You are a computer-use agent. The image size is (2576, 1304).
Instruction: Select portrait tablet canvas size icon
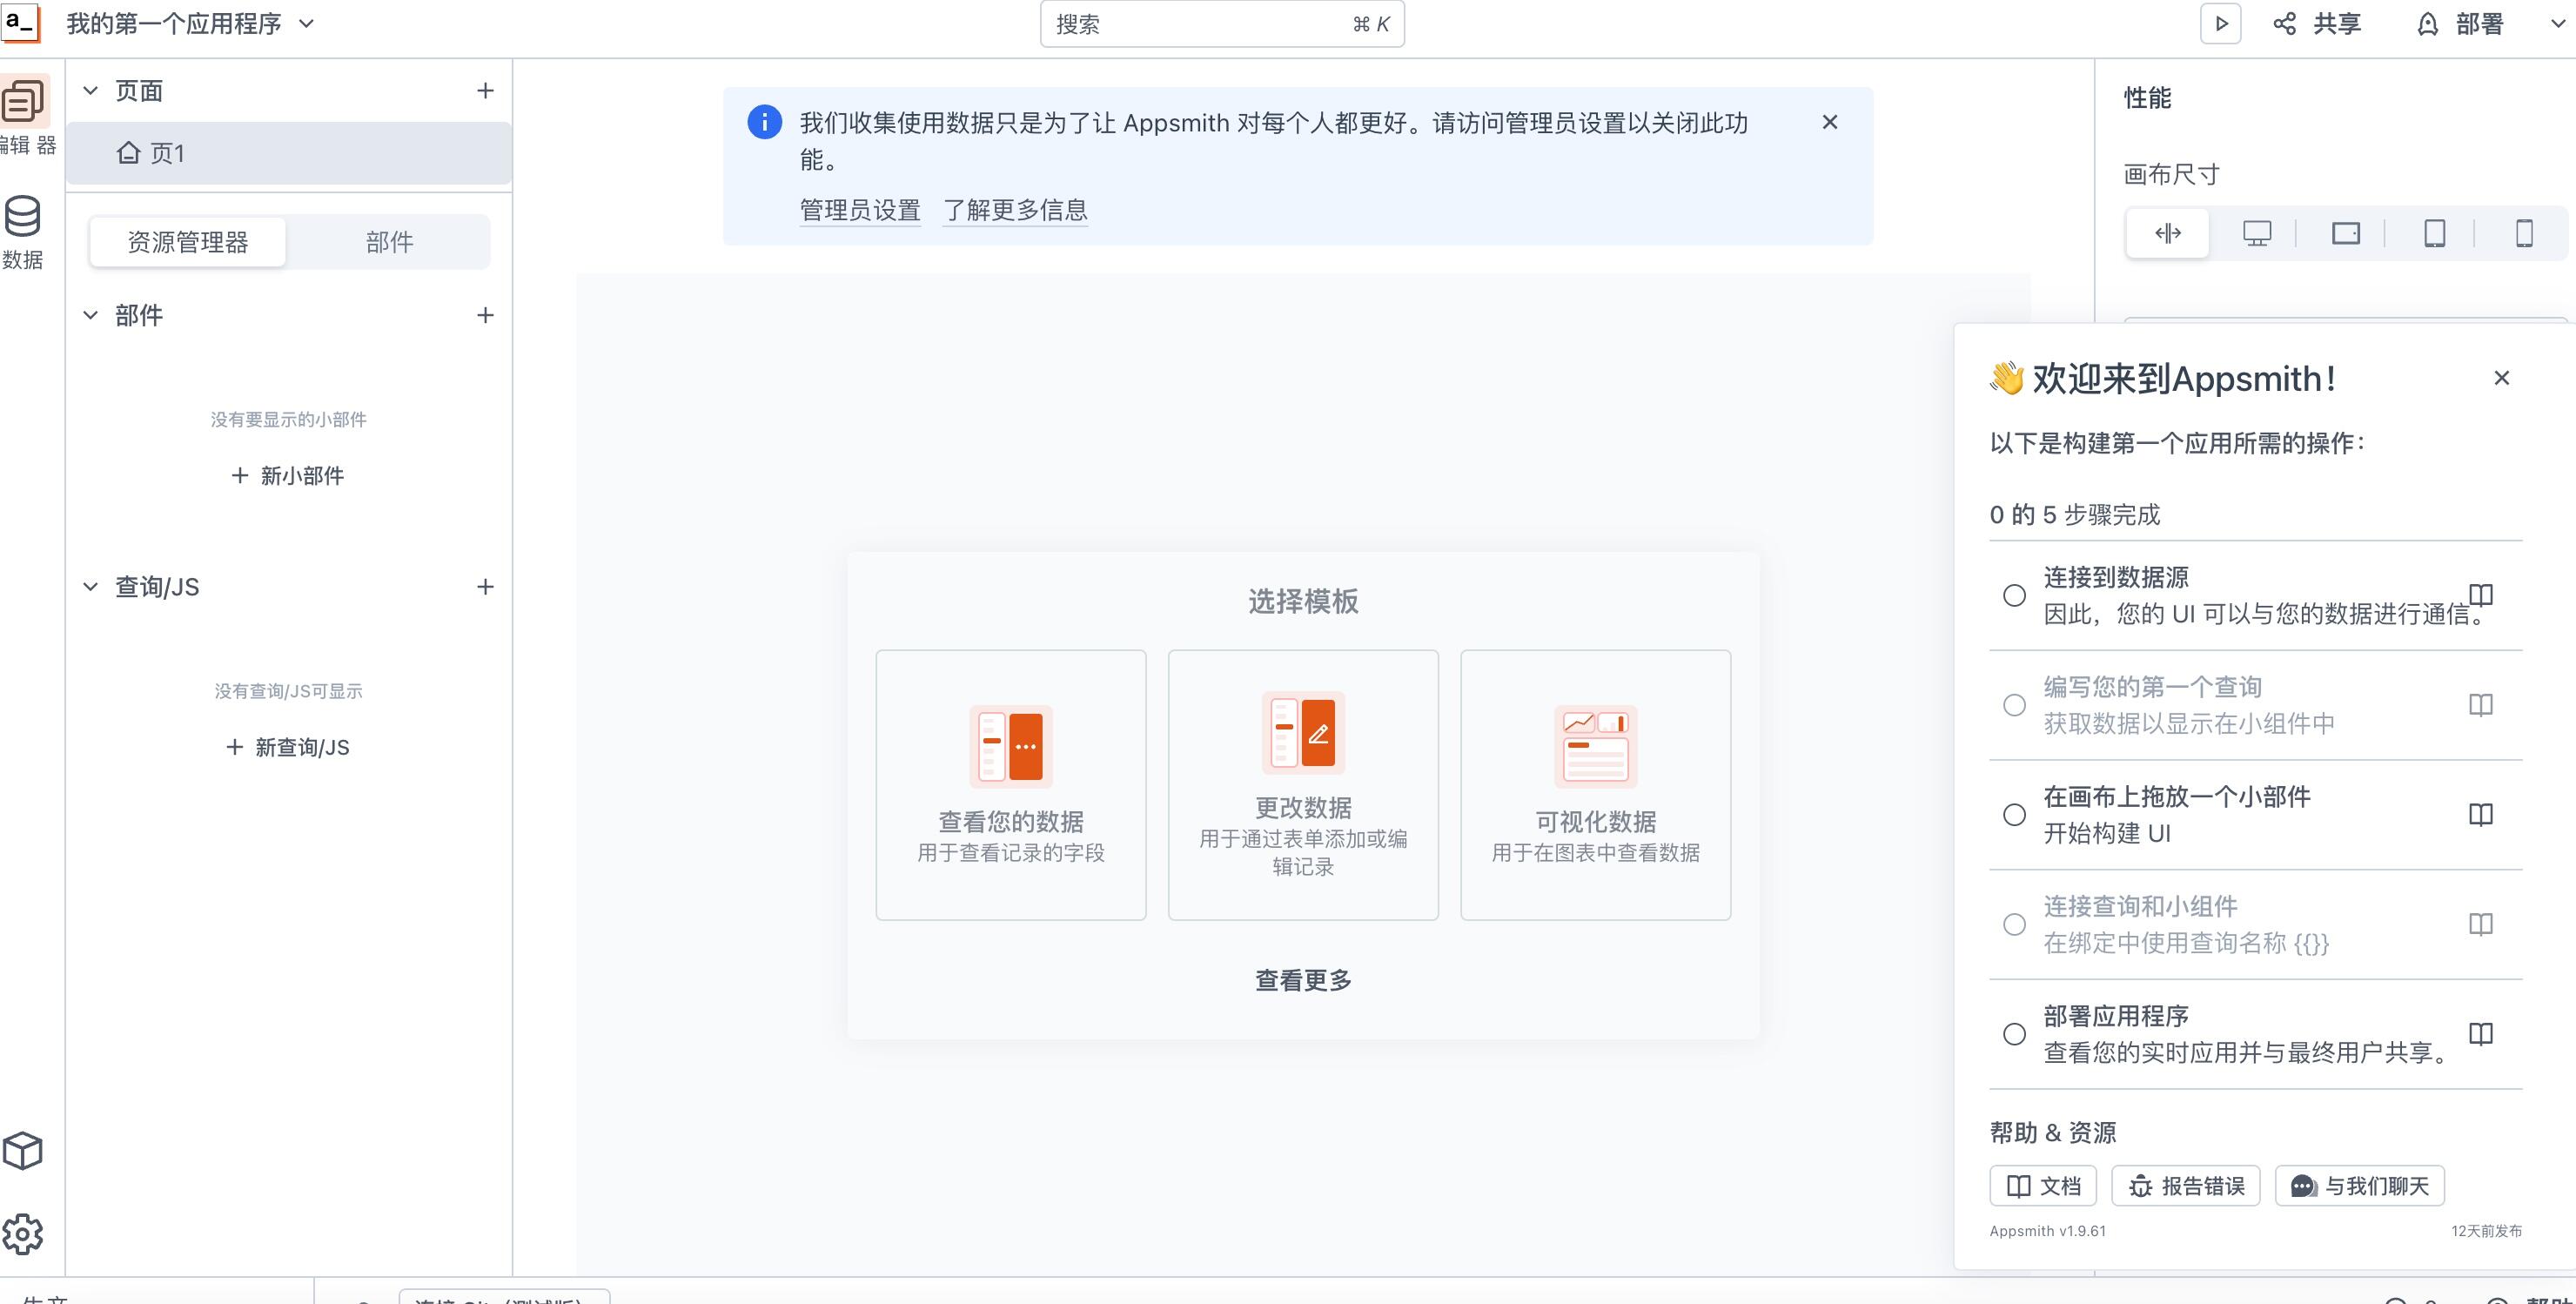[2435, 234]
